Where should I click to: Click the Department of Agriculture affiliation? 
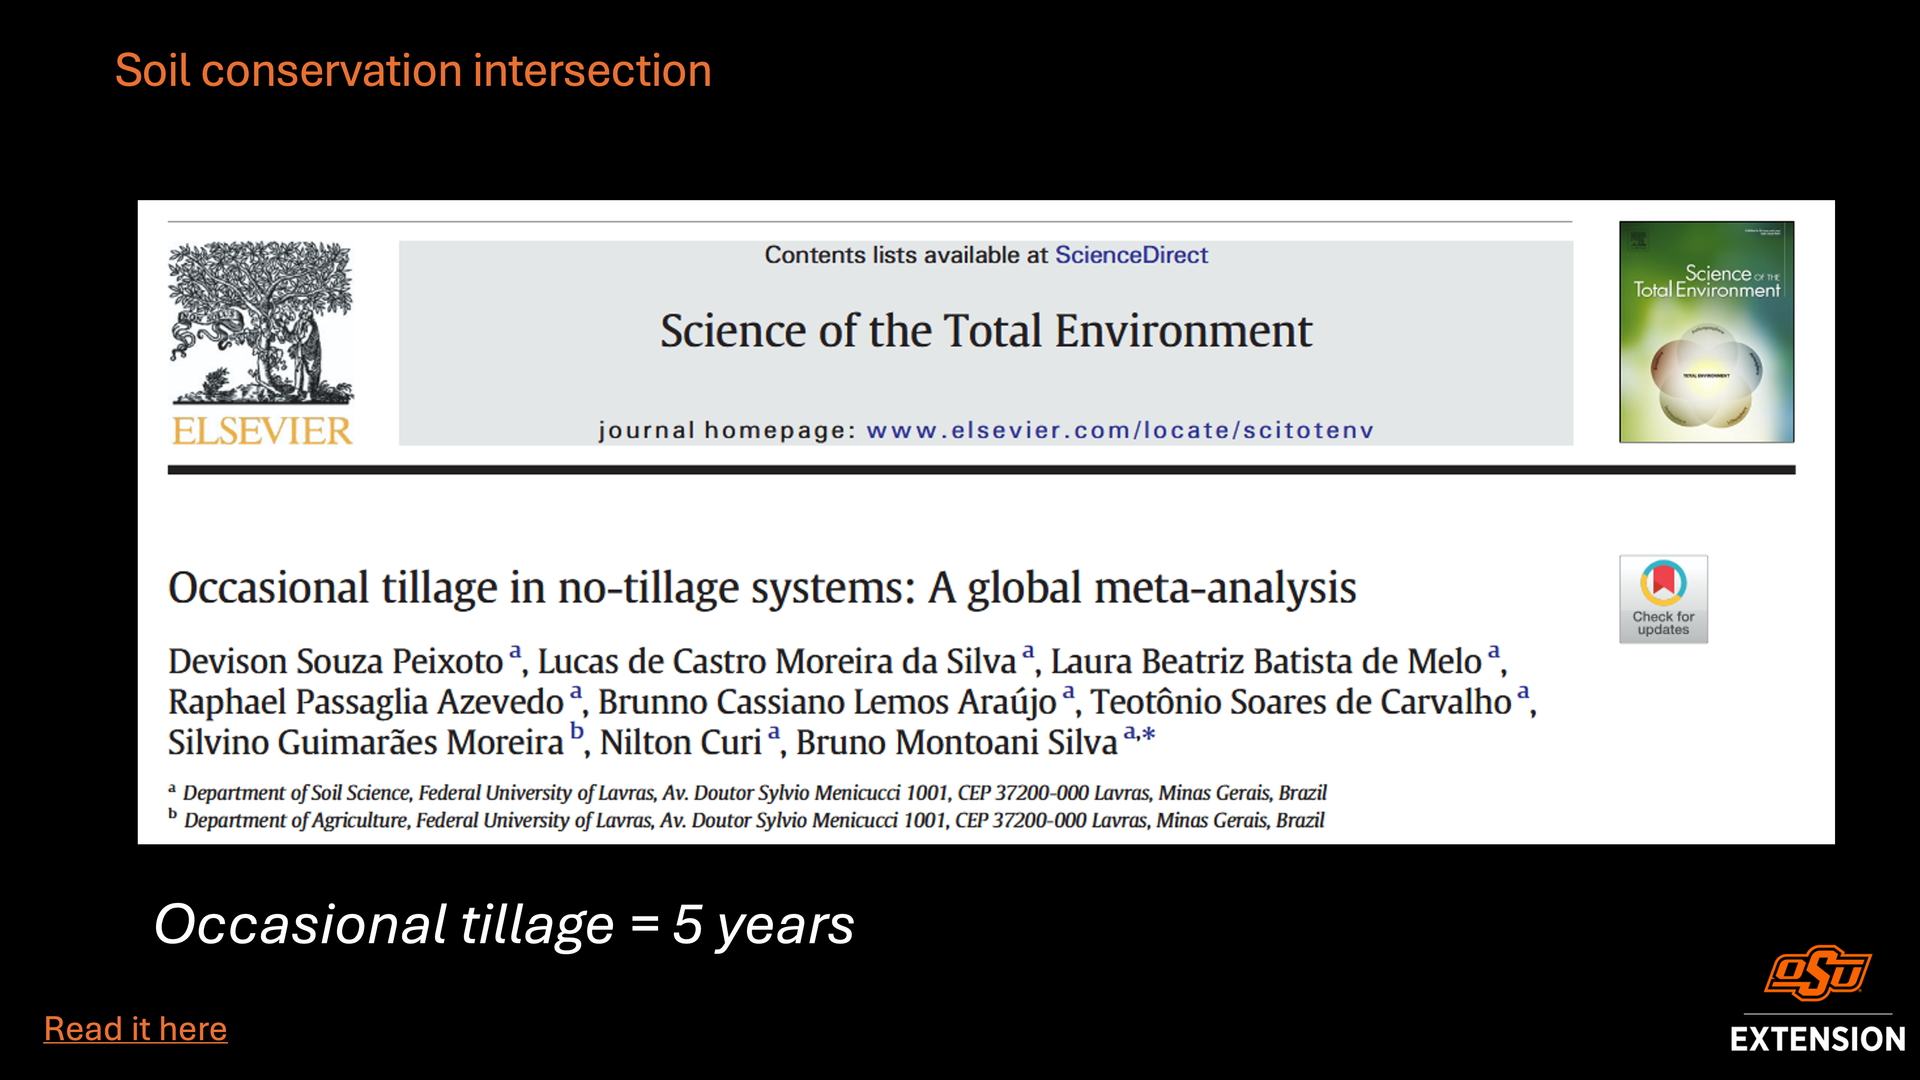(x=754, y=821)
